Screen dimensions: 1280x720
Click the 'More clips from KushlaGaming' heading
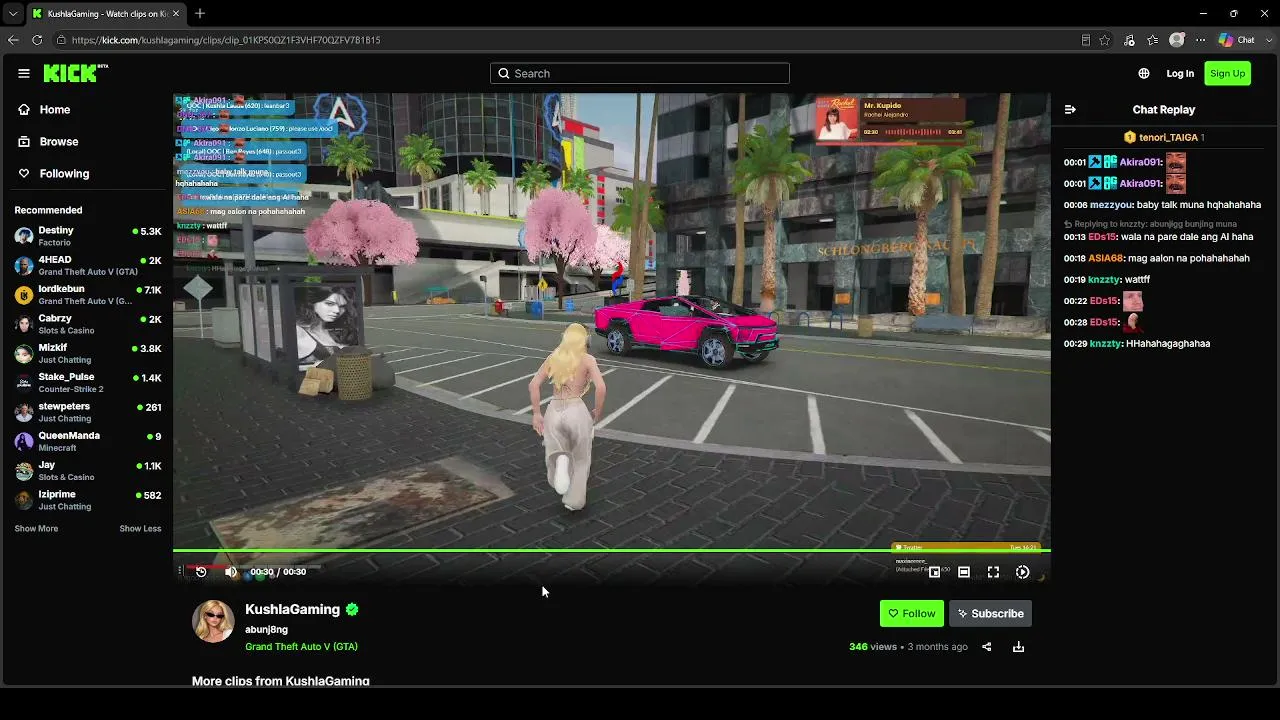[x=281, y=681]
